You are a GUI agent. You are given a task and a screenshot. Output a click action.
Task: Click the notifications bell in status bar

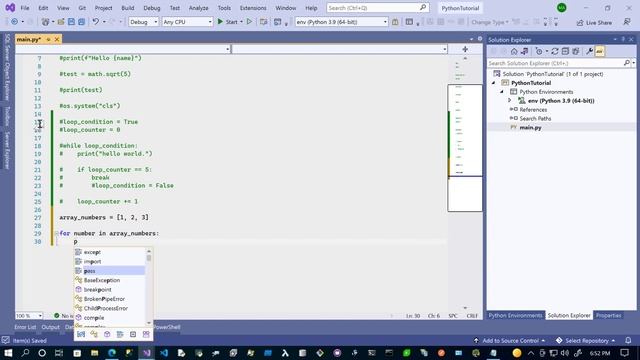(628, 340)
